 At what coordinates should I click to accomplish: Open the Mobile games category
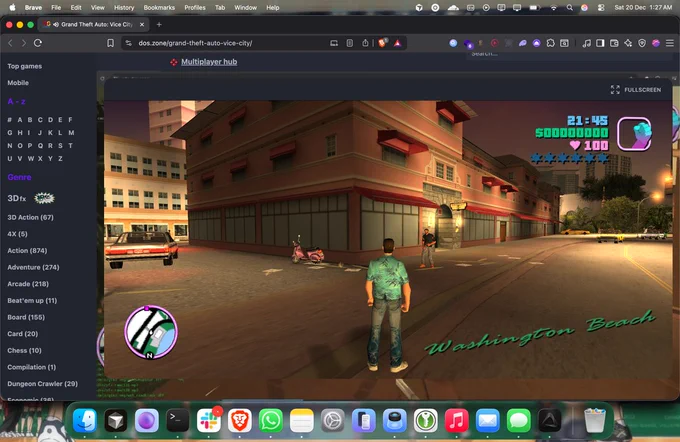click(x=18, y=83)
